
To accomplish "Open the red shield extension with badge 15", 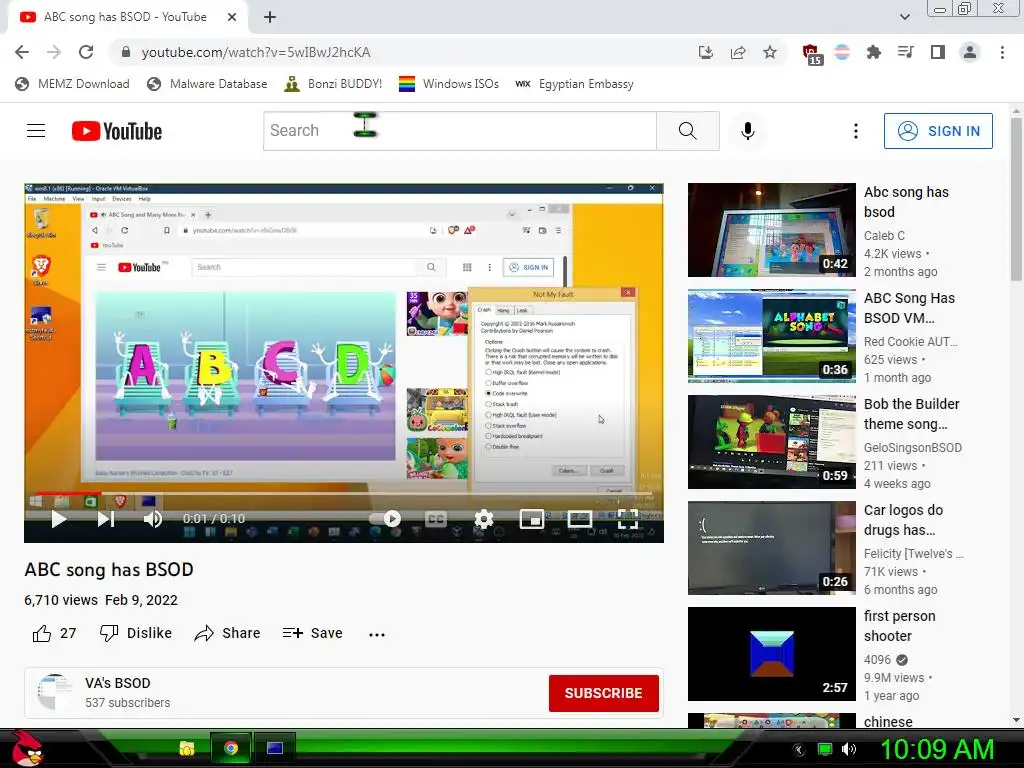I will (x=811, y=54).
